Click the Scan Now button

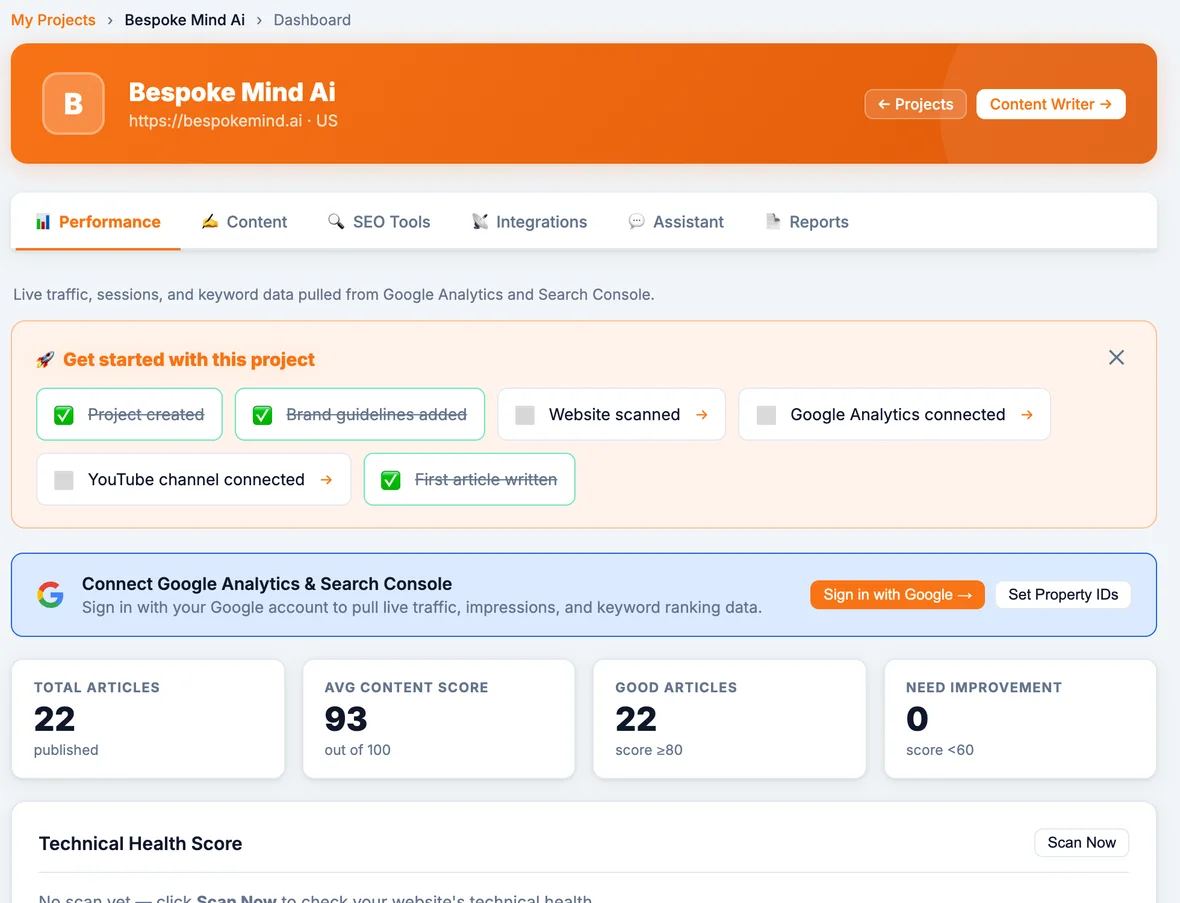[1081, 843]
